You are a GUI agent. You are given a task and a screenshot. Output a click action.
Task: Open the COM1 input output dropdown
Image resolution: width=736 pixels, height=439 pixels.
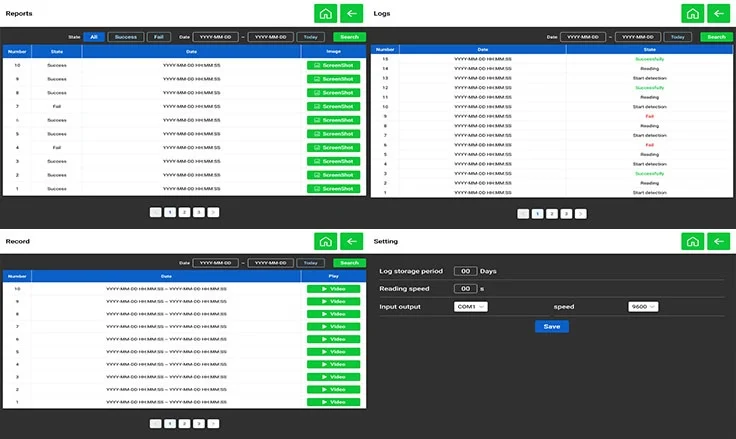[470, 307]
